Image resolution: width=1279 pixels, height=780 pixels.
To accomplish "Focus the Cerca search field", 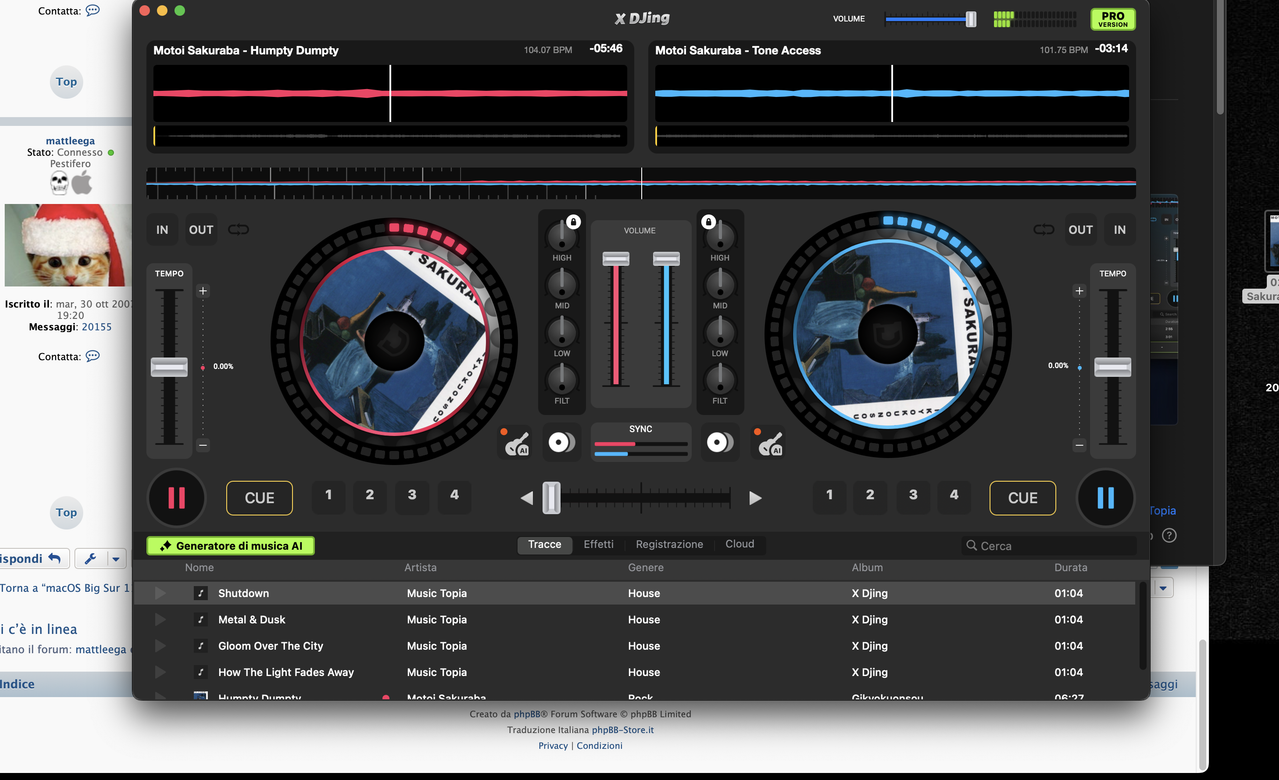I will (1049, 546).
